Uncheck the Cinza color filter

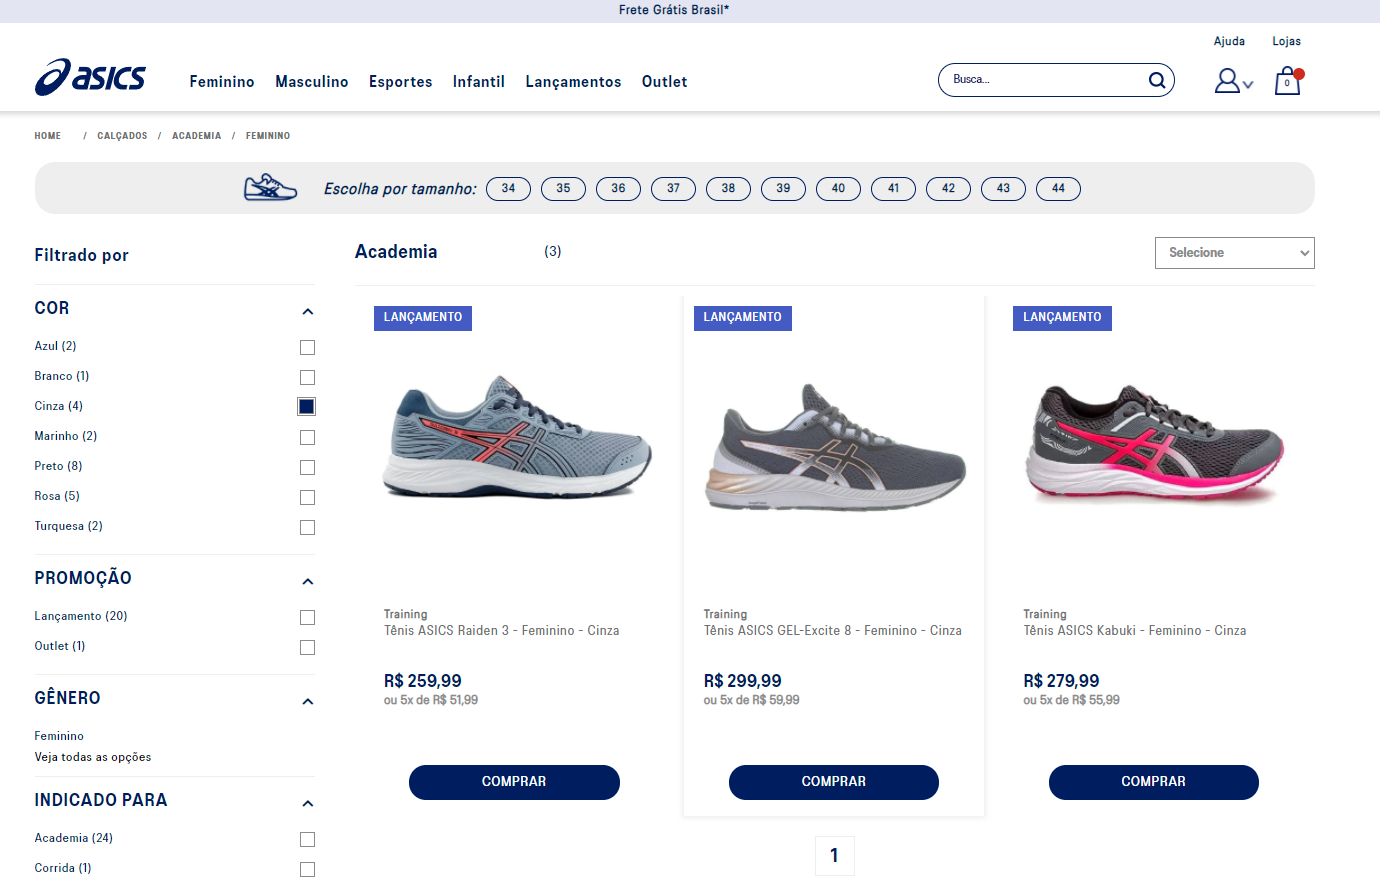coord(307,407)
